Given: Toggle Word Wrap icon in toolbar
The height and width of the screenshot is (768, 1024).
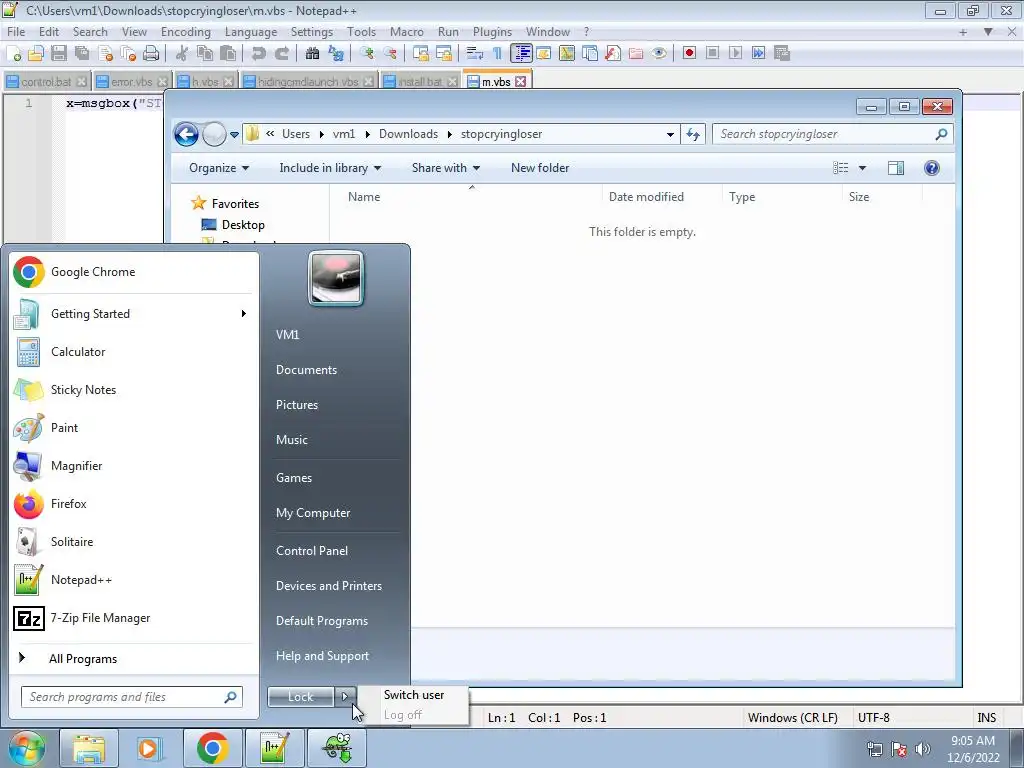Looking at the screenshot, I should click(475, 54).
